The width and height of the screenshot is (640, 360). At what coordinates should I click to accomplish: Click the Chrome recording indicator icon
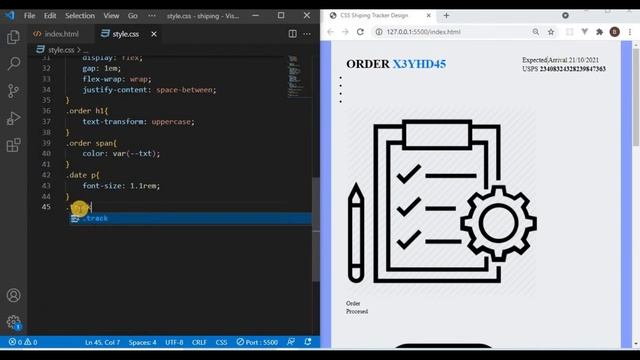[x=565, y=16]
